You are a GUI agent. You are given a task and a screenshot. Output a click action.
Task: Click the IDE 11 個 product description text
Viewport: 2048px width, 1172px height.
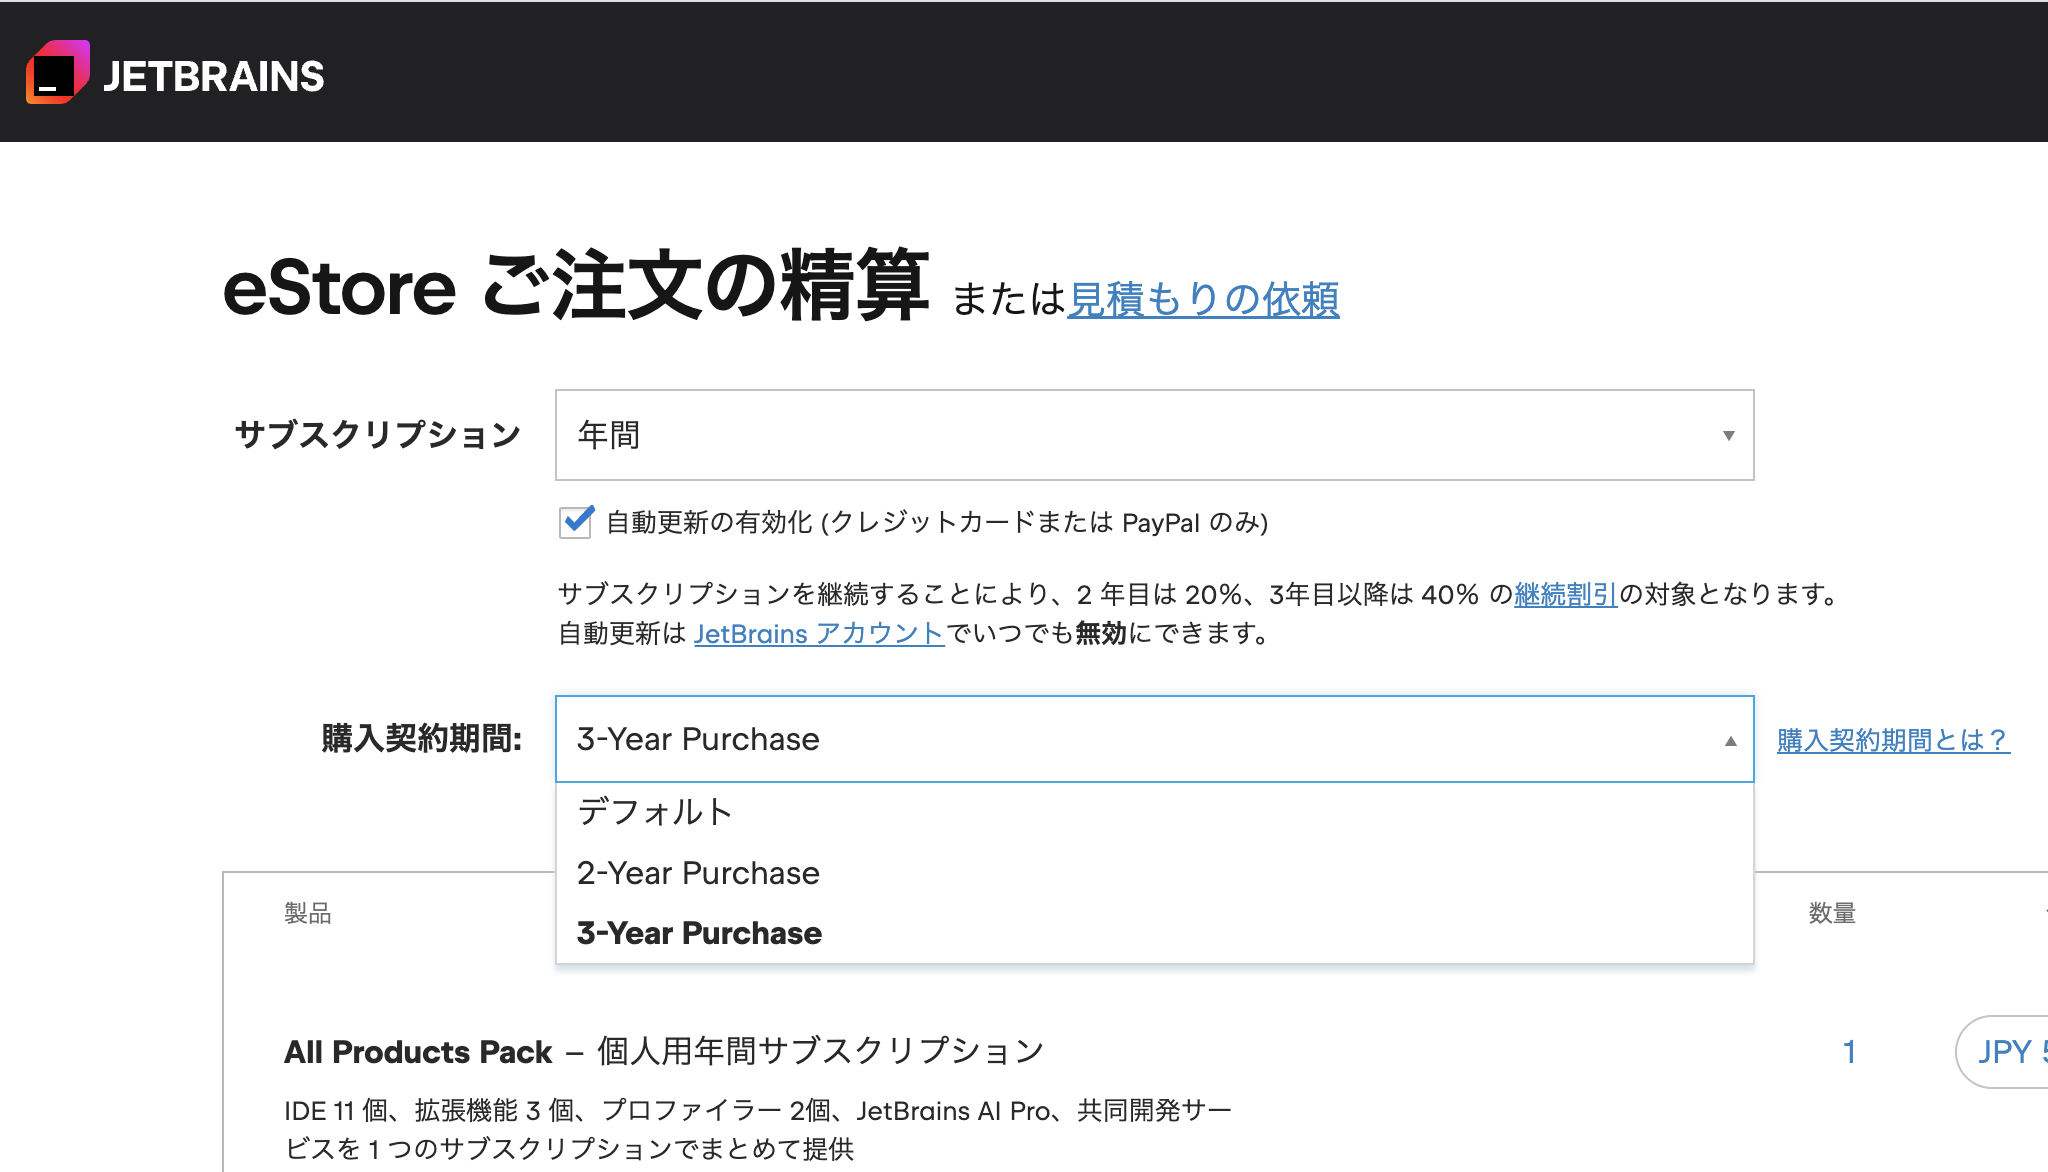point(758,1130)
